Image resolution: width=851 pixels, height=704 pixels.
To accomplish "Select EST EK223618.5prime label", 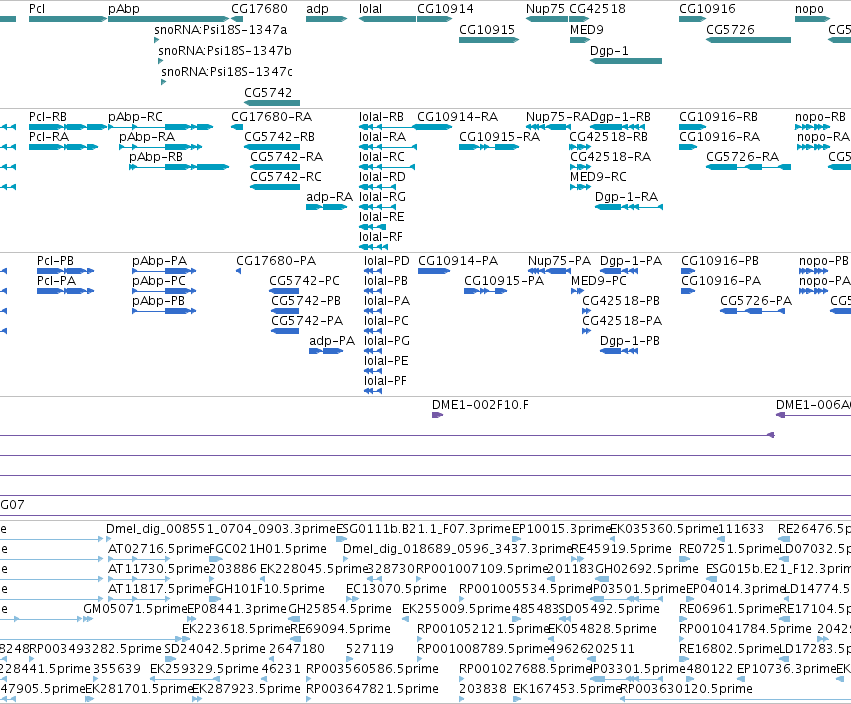I will (236, 629).
